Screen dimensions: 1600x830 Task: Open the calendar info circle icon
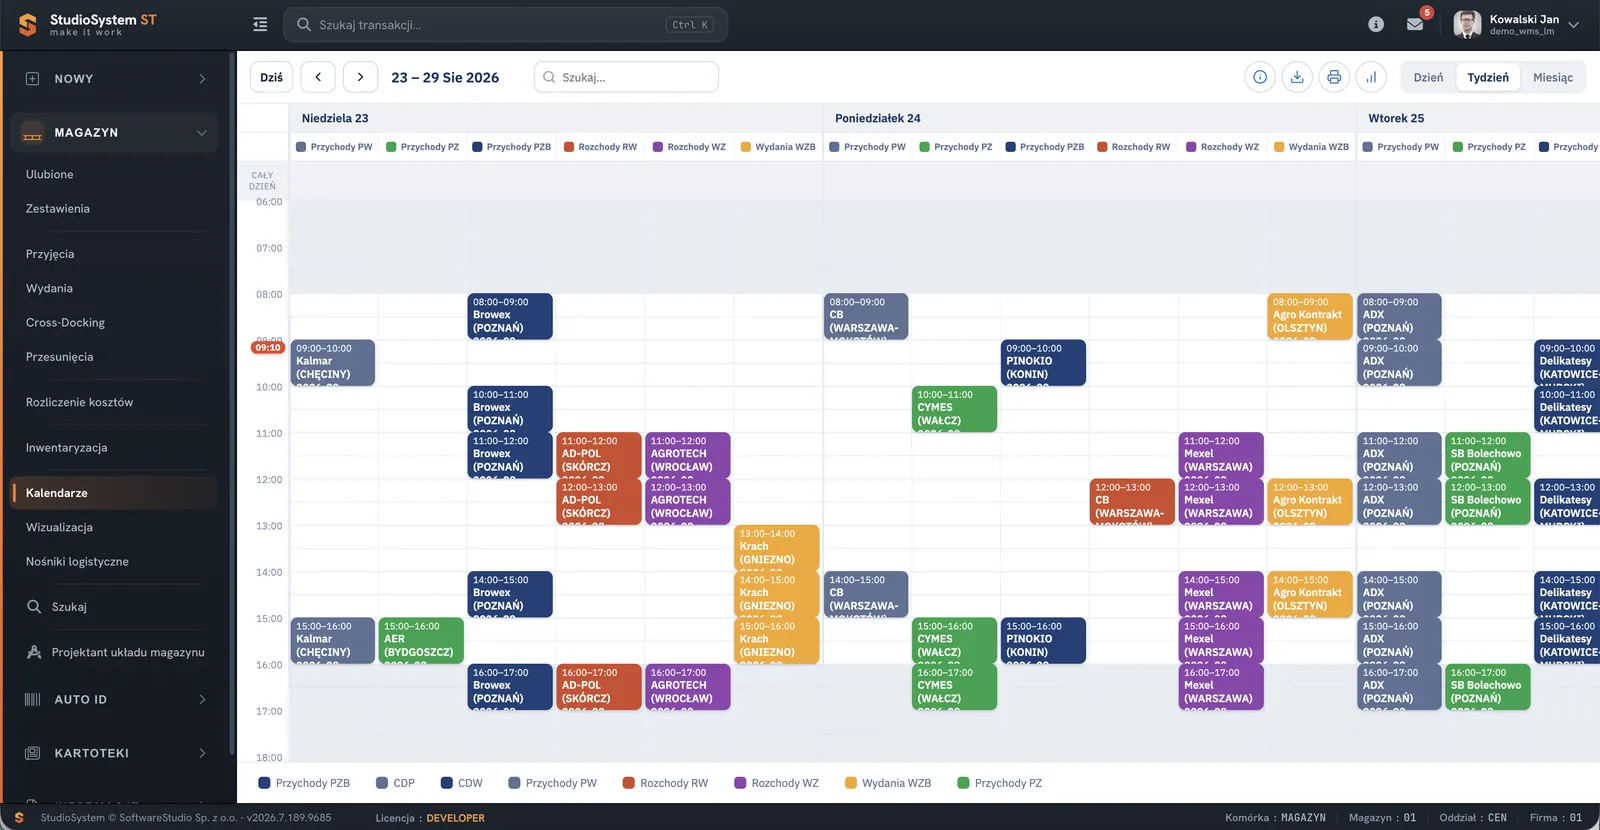pos(1260,77)
